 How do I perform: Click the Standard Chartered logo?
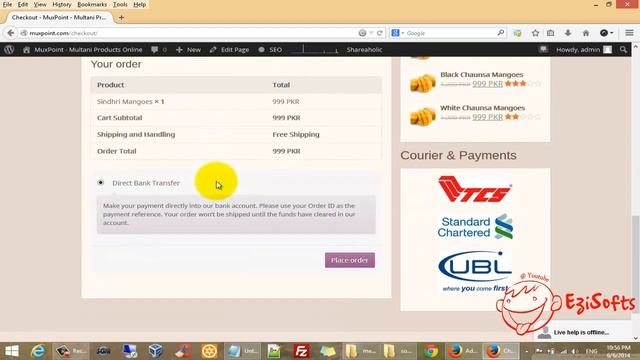pos(475,227)
